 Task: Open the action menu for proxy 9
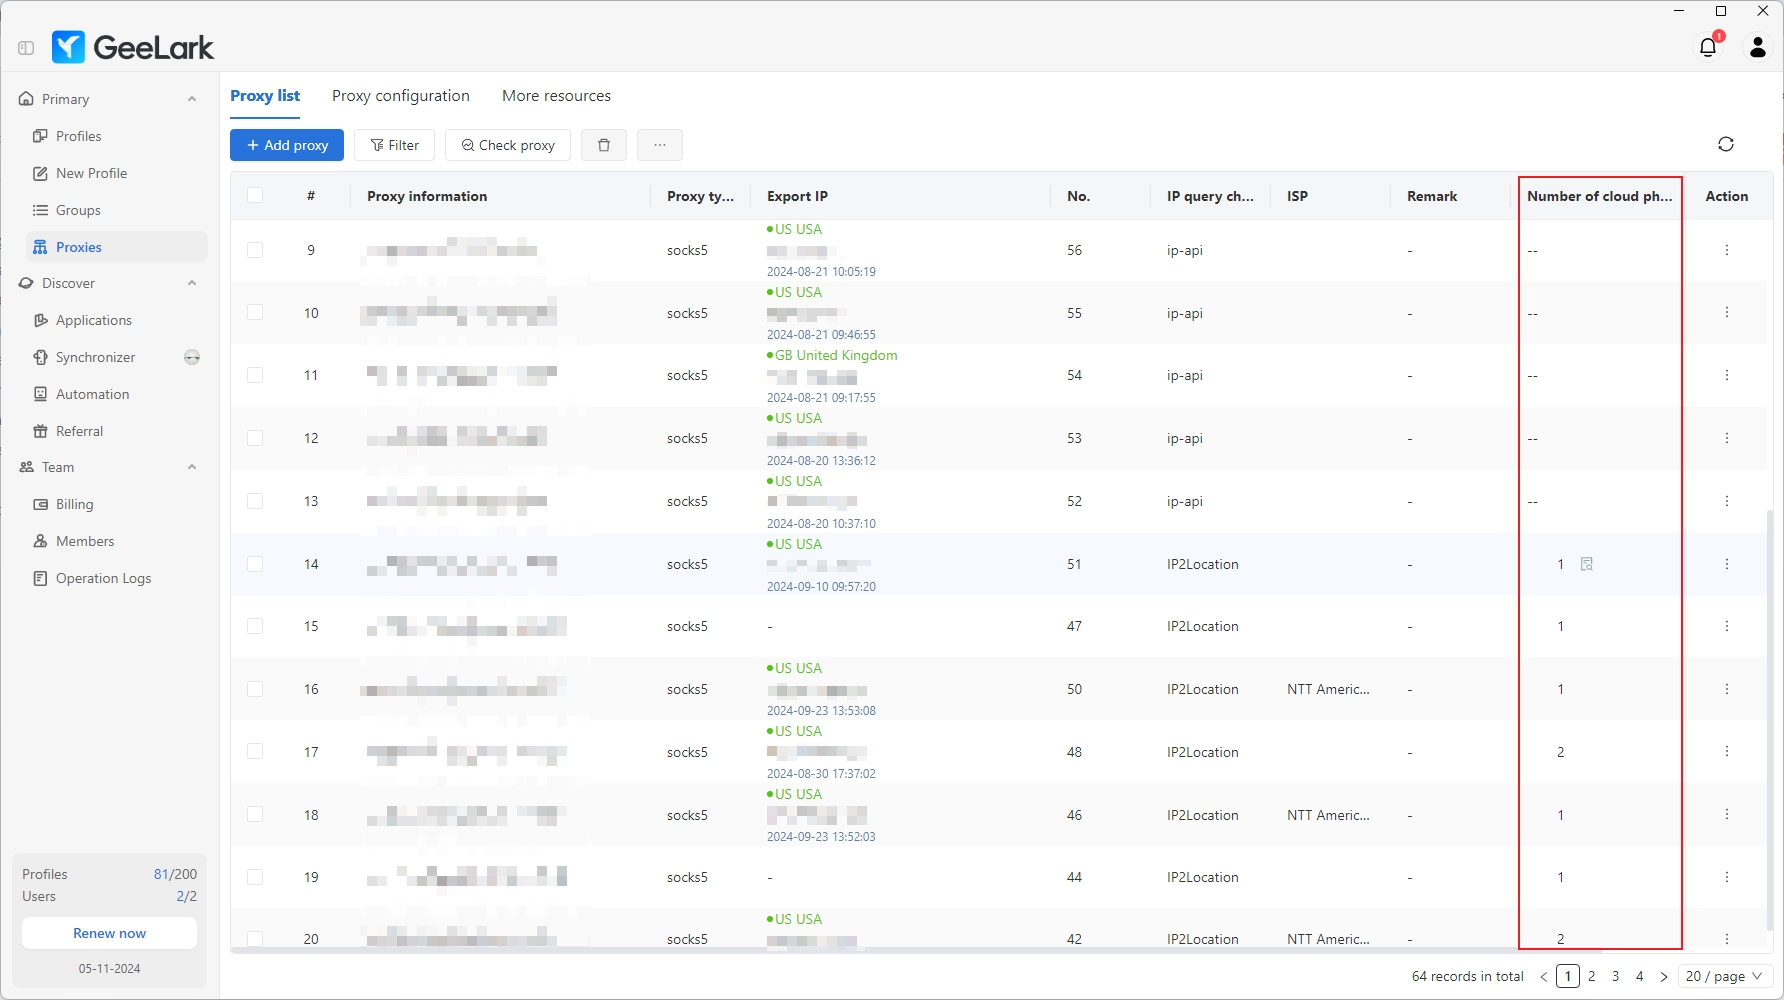tap(1727, 250)
